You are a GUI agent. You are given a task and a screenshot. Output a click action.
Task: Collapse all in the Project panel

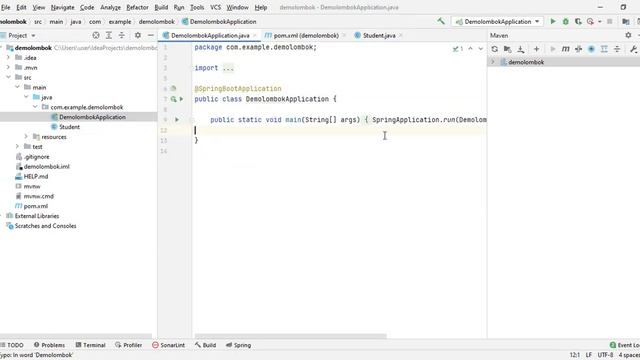122,36
